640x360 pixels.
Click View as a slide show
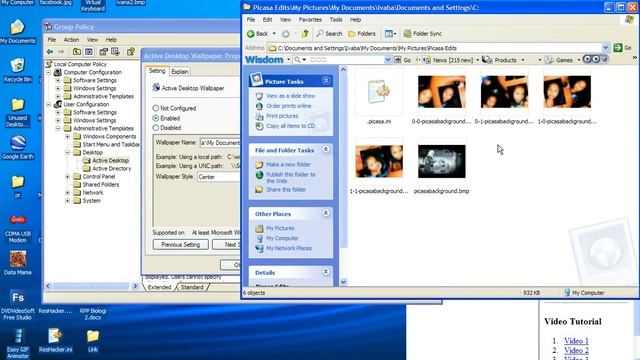pyautogui.click(x=291, y=96)
